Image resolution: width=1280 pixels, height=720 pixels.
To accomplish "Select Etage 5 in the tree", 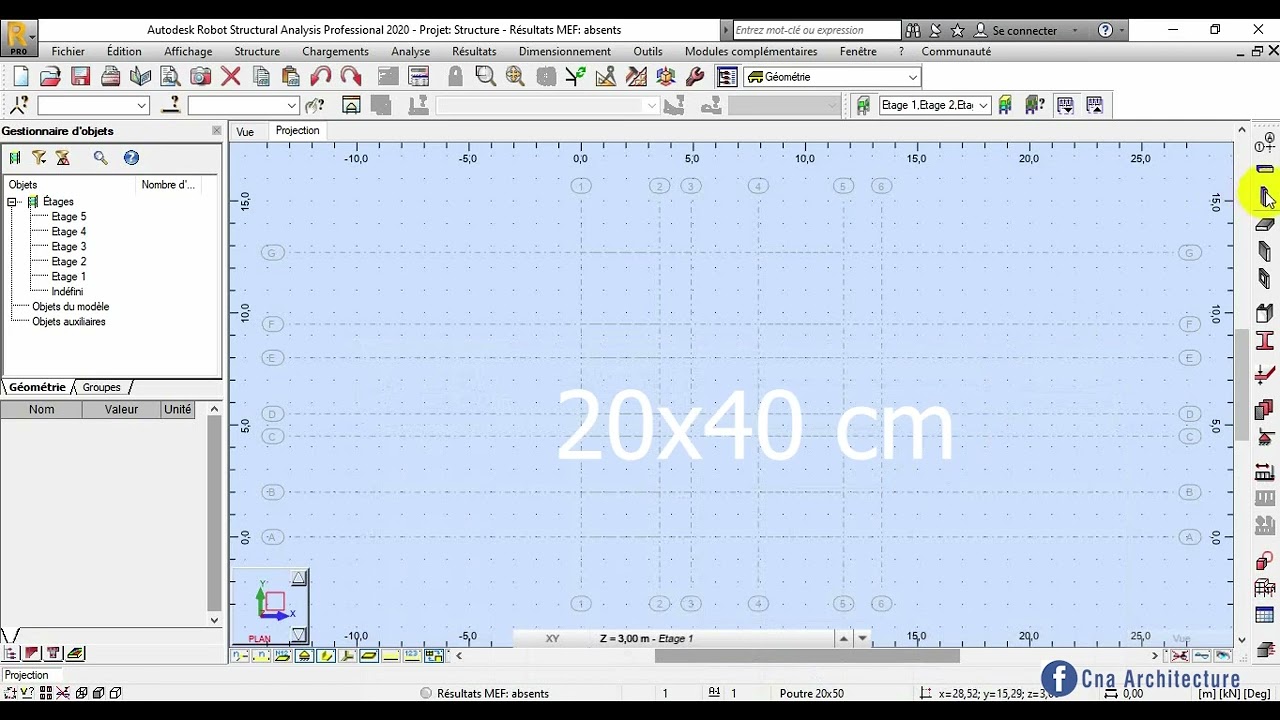I will coord(69,217).
